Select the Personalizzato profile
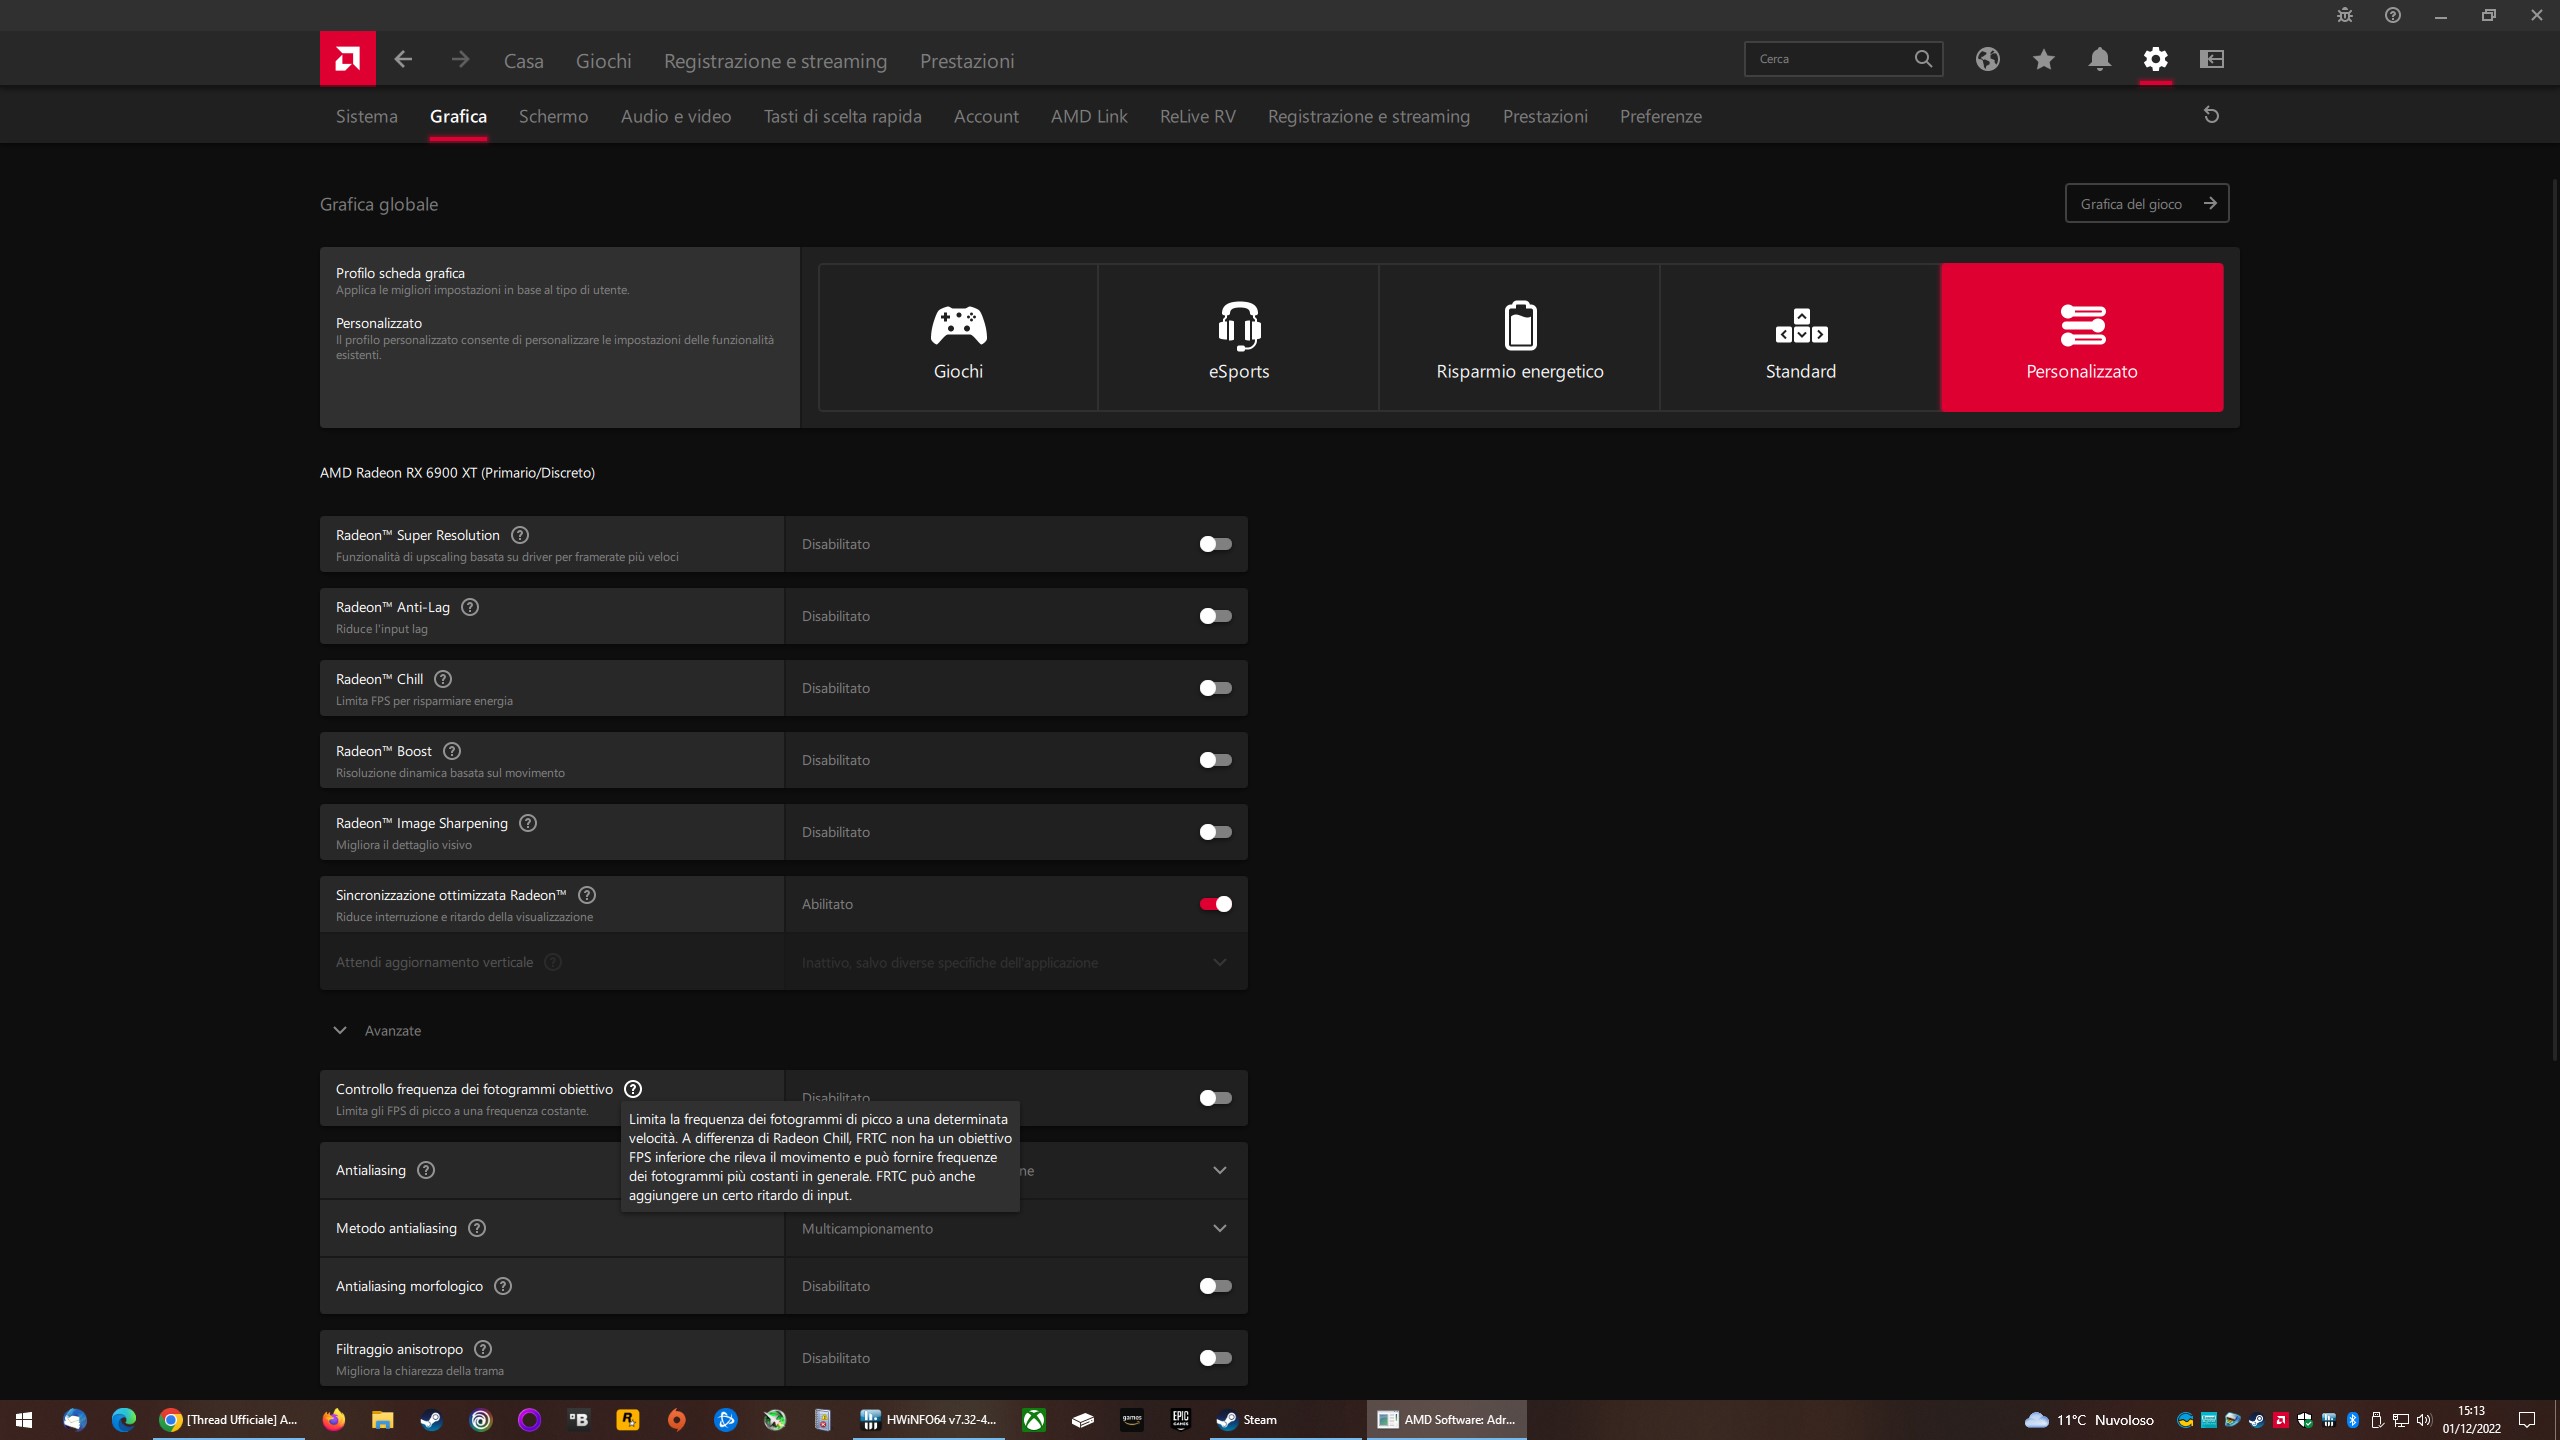The image size is (2560, 1440). coord(2082,337)
